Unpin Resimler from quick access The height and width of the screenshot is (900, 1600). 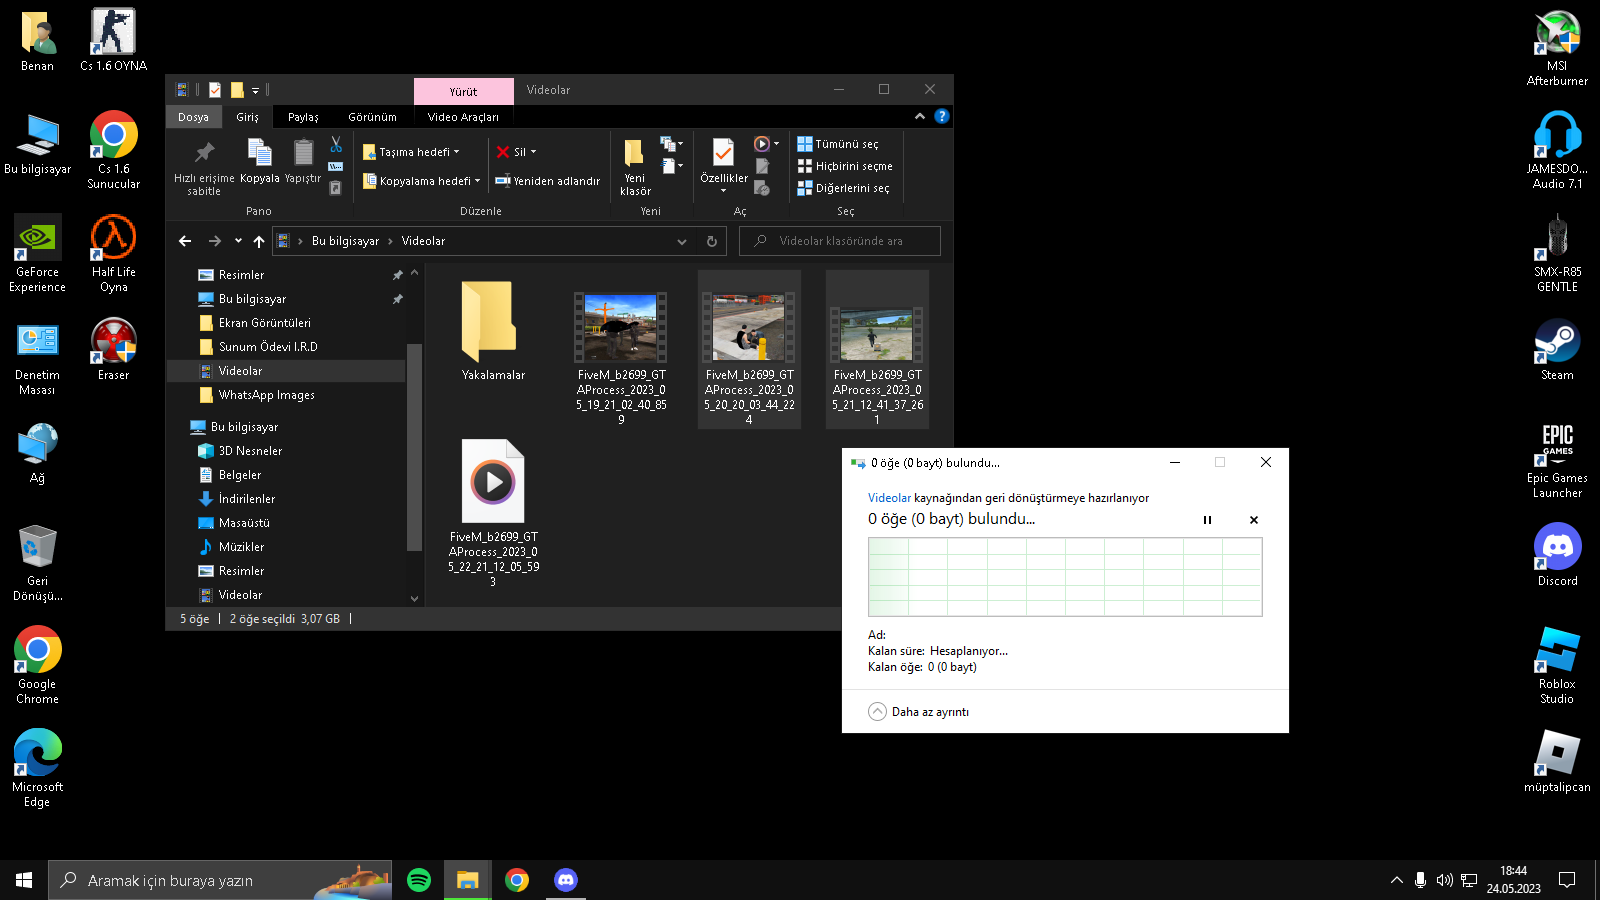pos(398,275)
